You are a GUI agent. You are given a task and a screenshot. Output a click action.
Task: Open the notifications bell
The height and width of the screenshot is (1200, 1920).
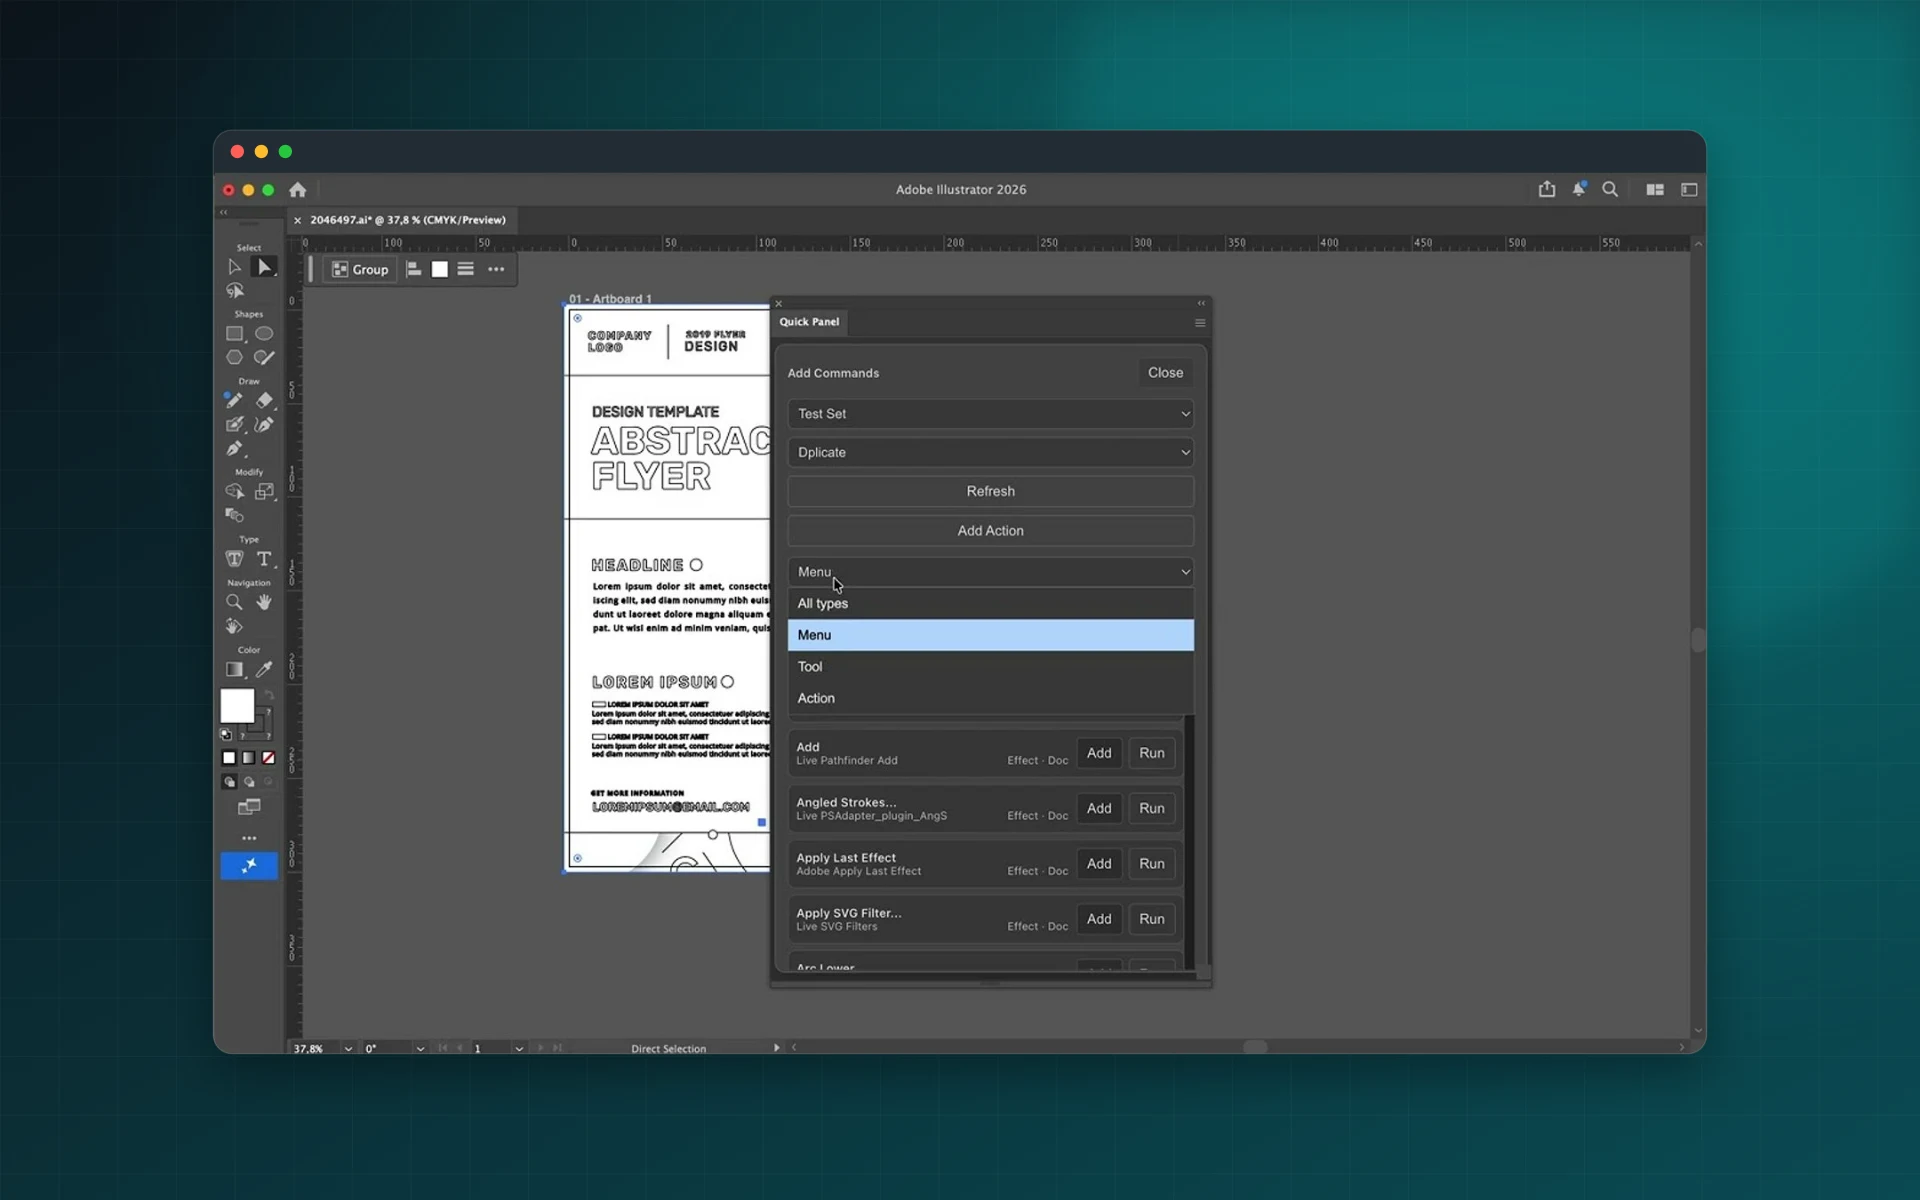[1579, 189]
